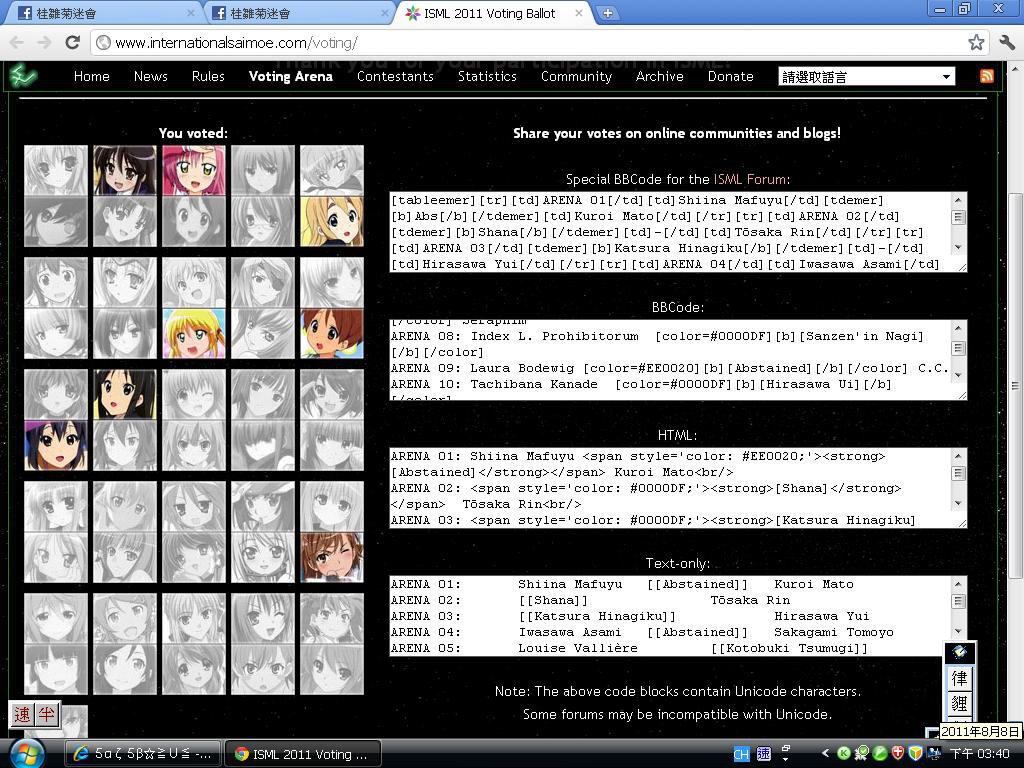Viewport: 1024px width, 768px height.
Task: Switch to the second Facebook 桂雛菊迷會 tab
Action: pos(299,13)
